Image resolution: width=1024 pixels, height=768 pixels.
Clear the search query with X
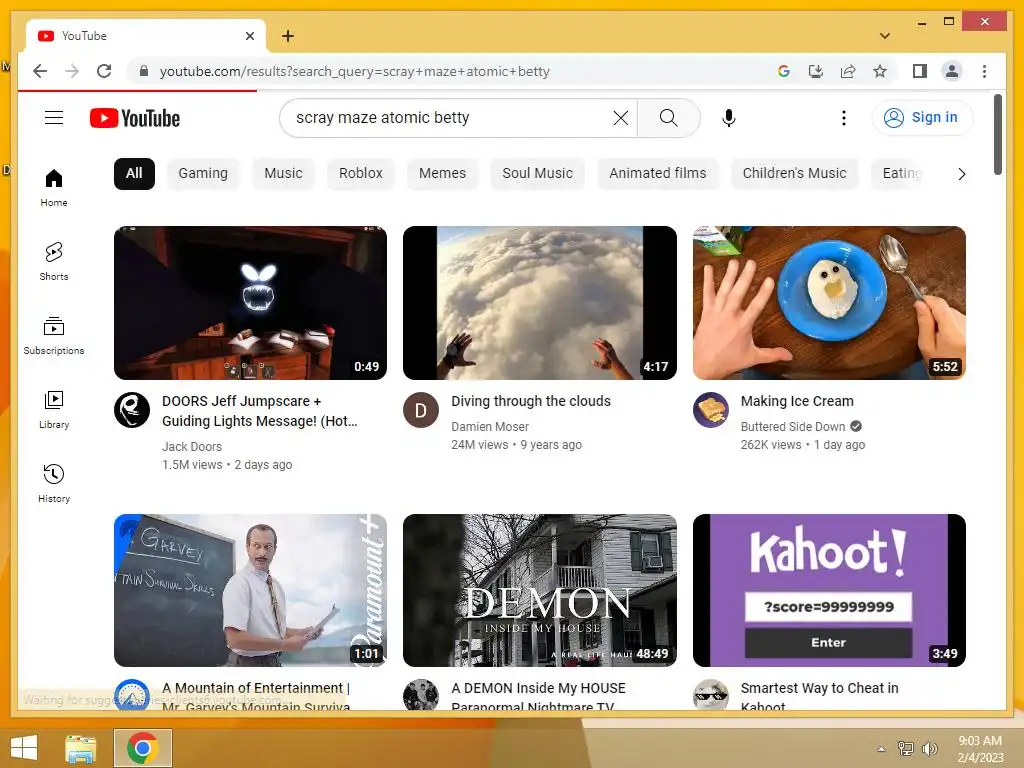click(x=620, y=118)
